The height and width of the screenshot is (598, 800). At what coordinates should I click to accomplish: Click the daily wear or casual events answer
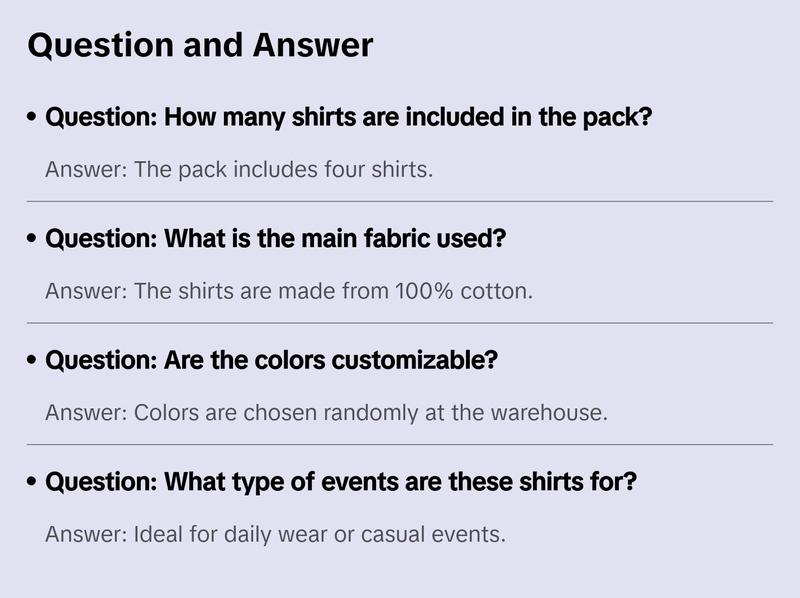tap(275, 535)
